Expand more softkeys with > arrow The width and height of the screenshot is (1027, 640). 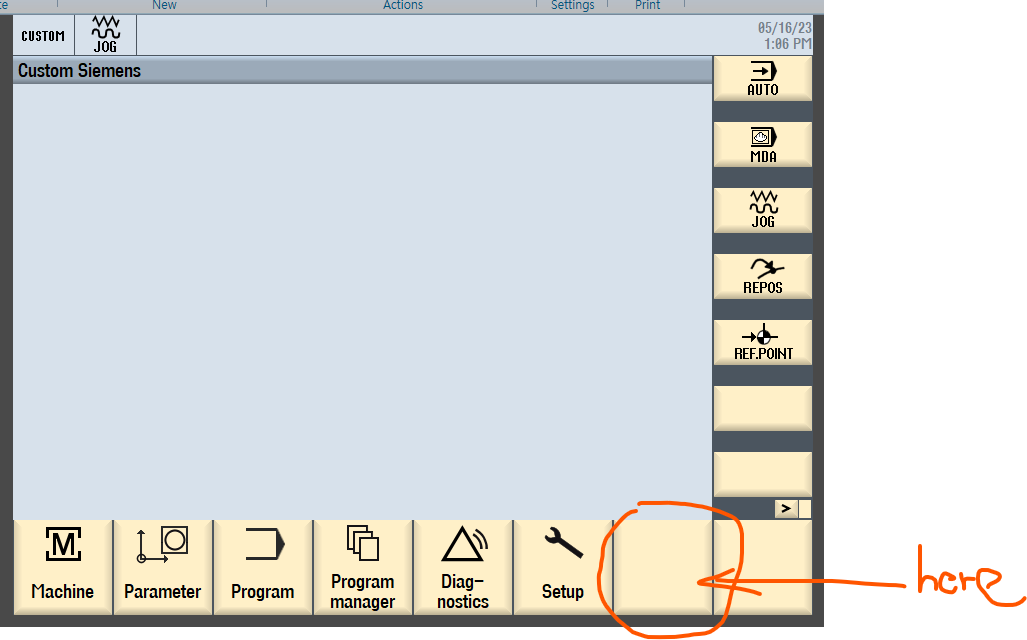click(x=786, y=508)
